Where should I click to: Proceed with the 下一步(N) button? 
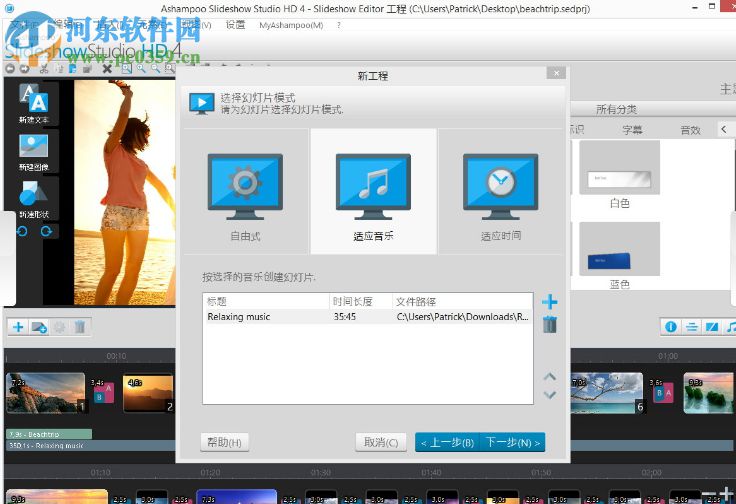click(x=513, y=442)
